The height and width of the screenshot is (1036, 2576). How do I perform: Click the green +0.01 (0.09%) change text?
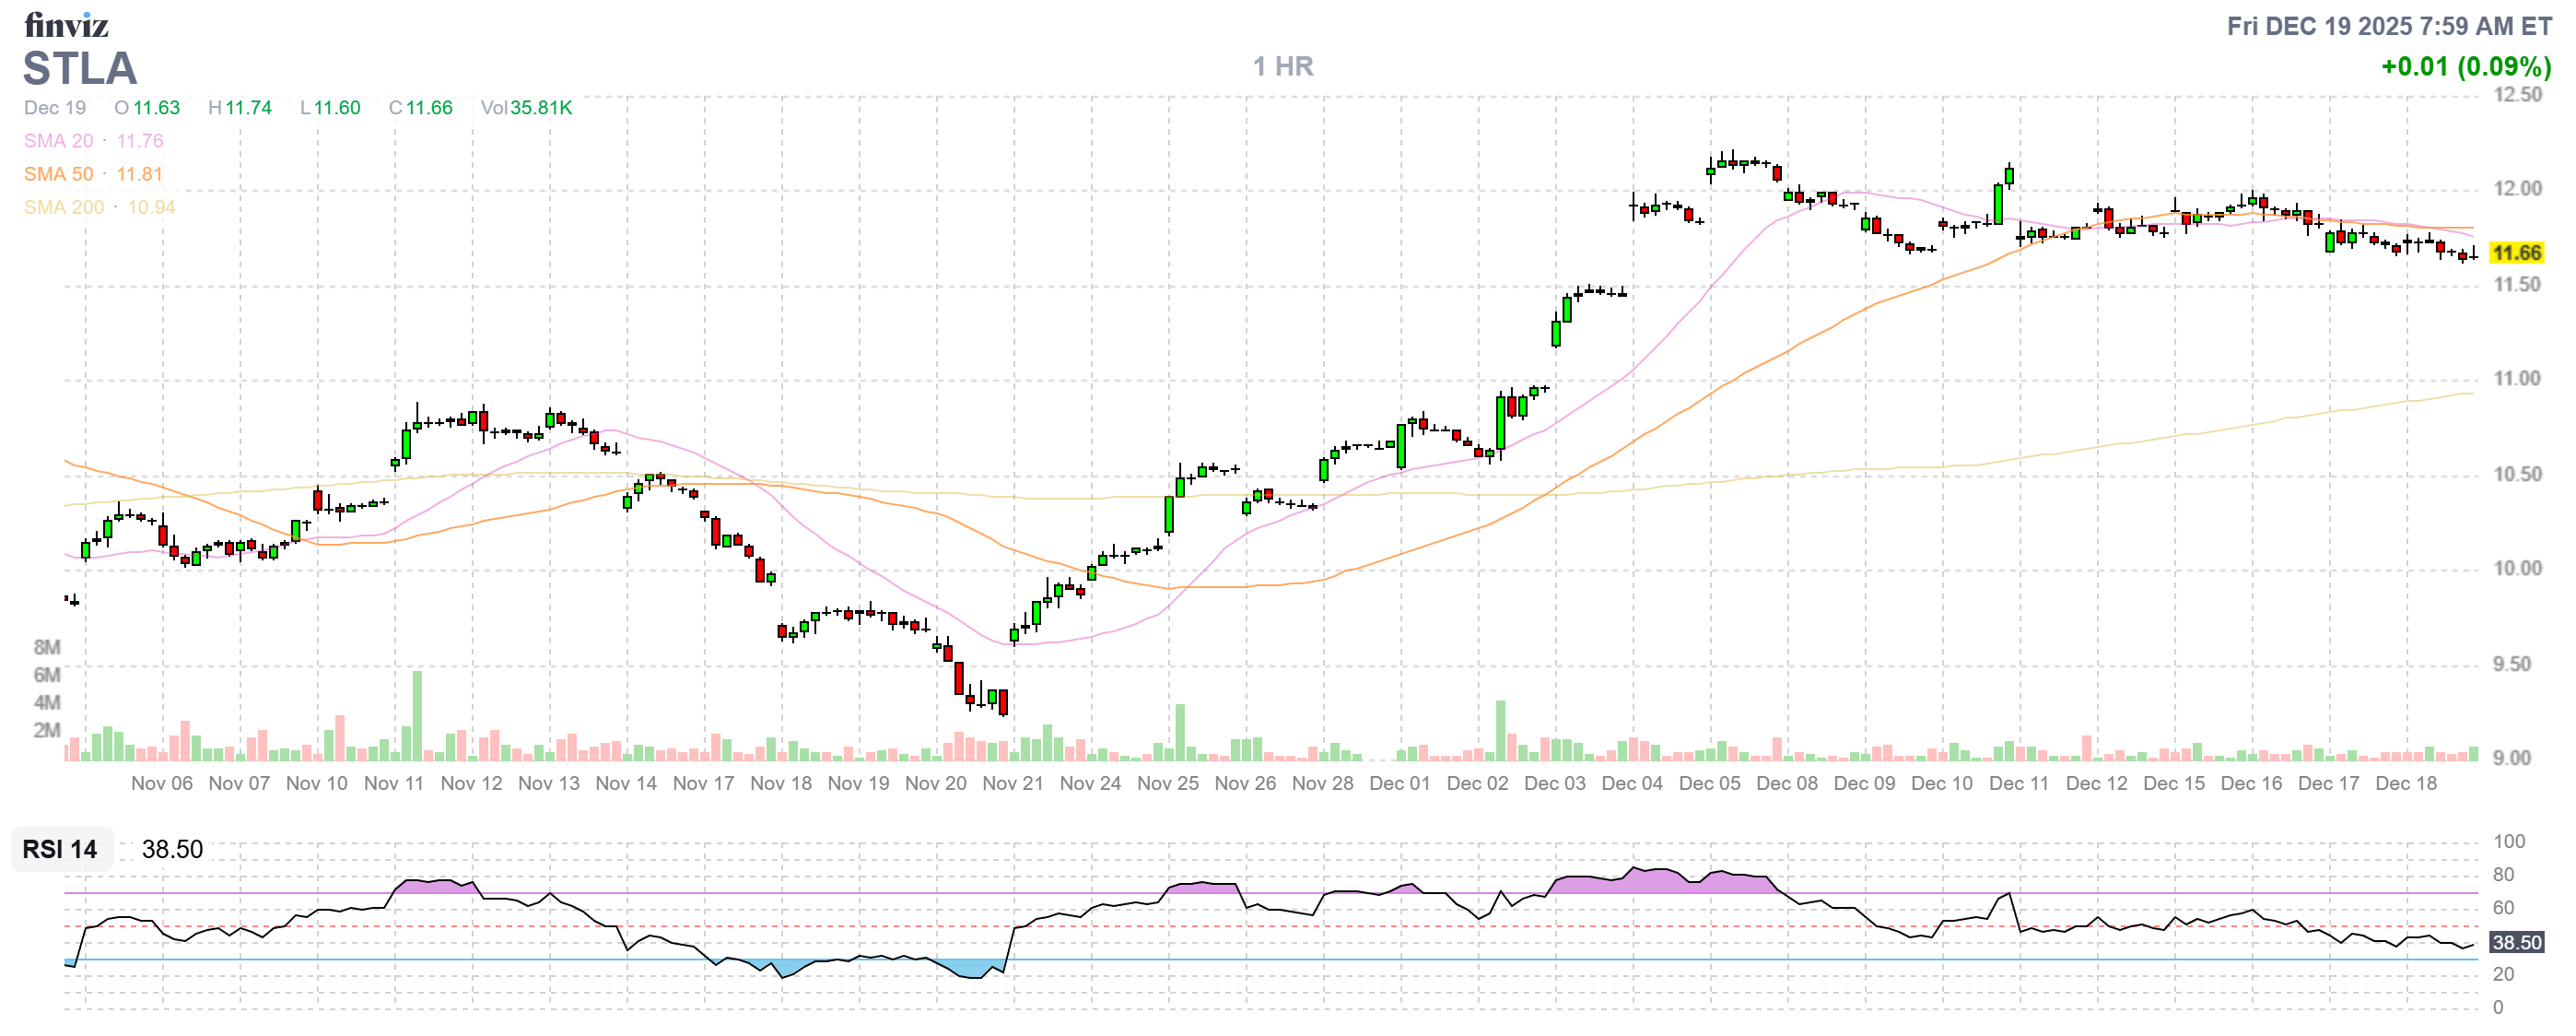point(2465,67)
